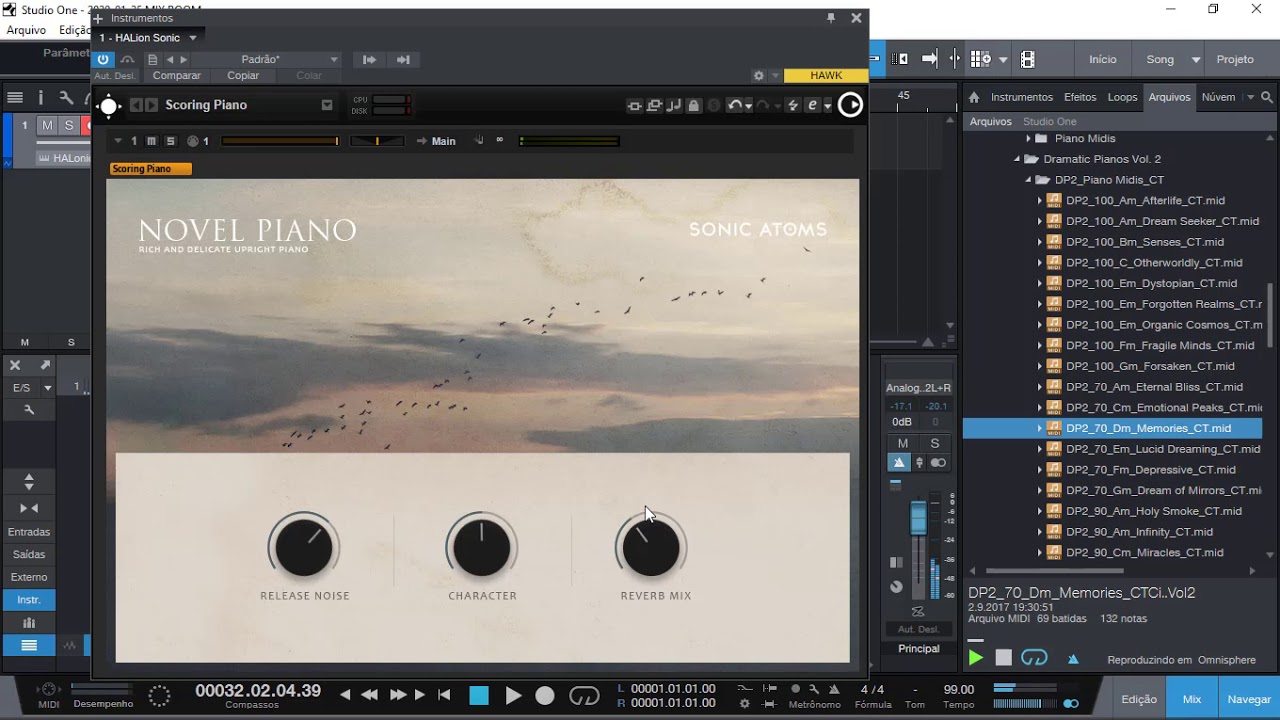This screenshot has height=720, width=1280.
Task: Toggle the plugin power bypass button
Action: coord(103,60)
